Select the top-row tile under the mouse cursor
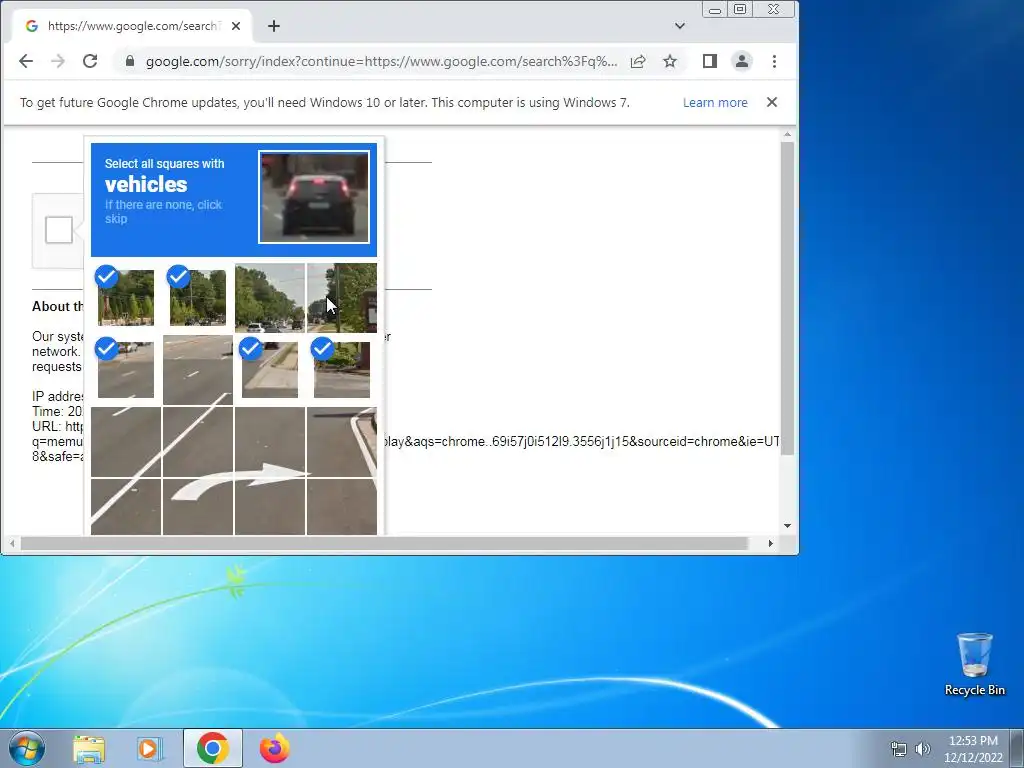Viewport: 1024px width, 768px height. [342, 298]
